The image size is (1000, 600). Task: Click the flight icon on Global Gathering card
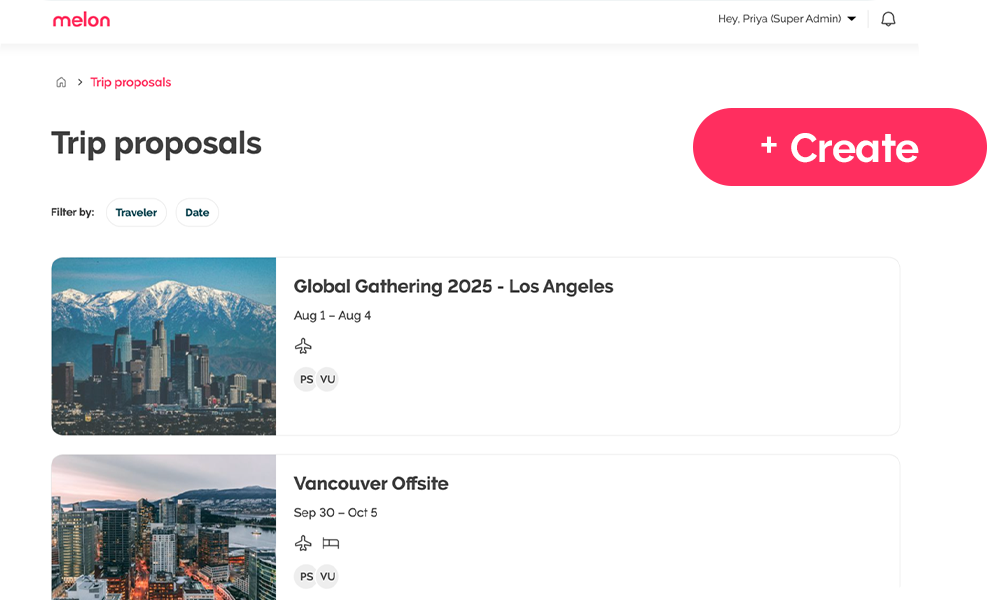coord(303,345)
